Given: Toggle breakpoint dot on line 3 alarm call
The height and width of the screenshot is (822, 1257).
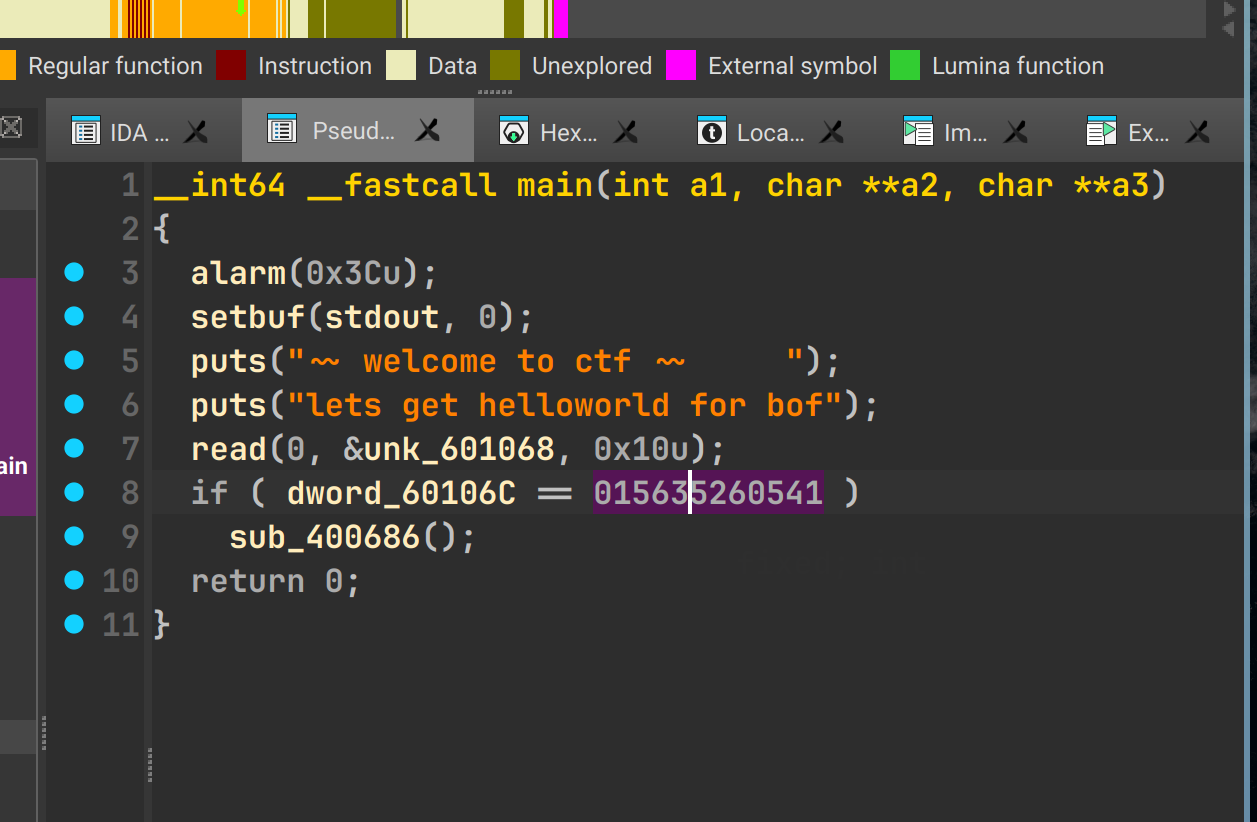Looking at the screenshot, I should pos(74,272).
